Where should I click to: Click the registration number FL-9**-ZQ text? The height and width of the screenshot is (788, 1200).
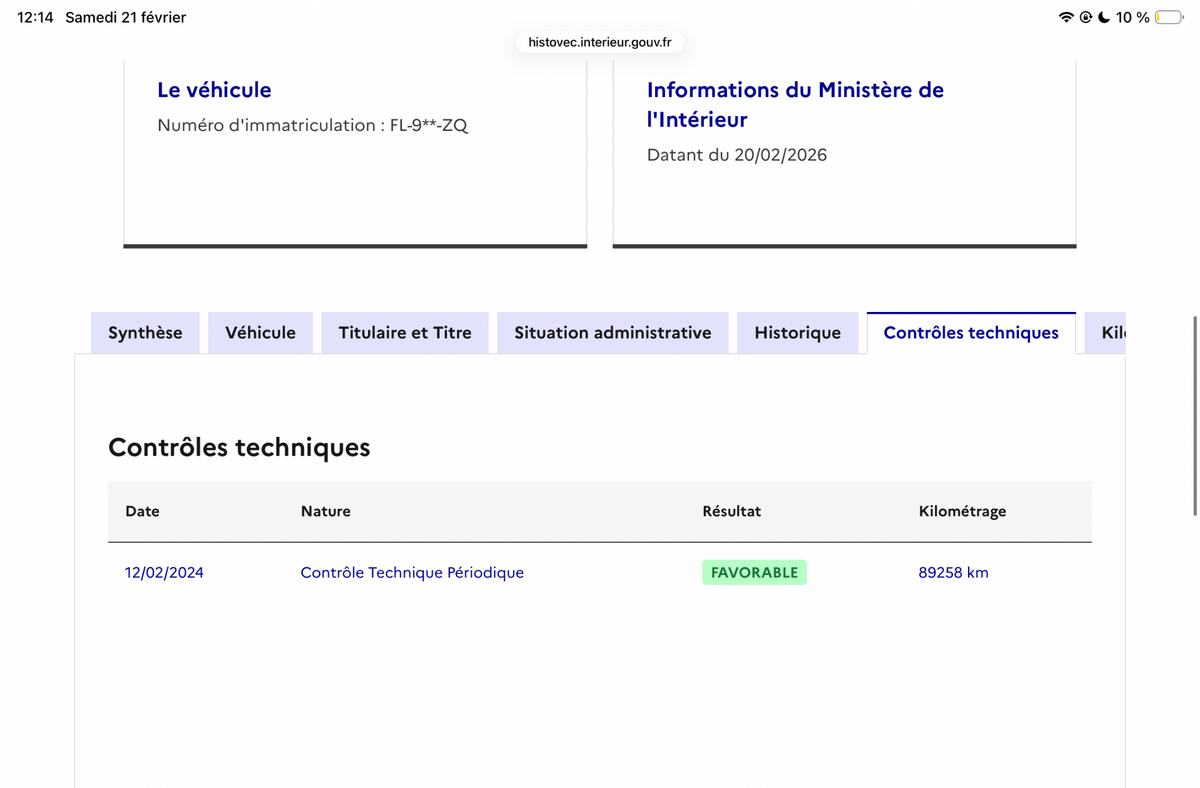(429, 125)
